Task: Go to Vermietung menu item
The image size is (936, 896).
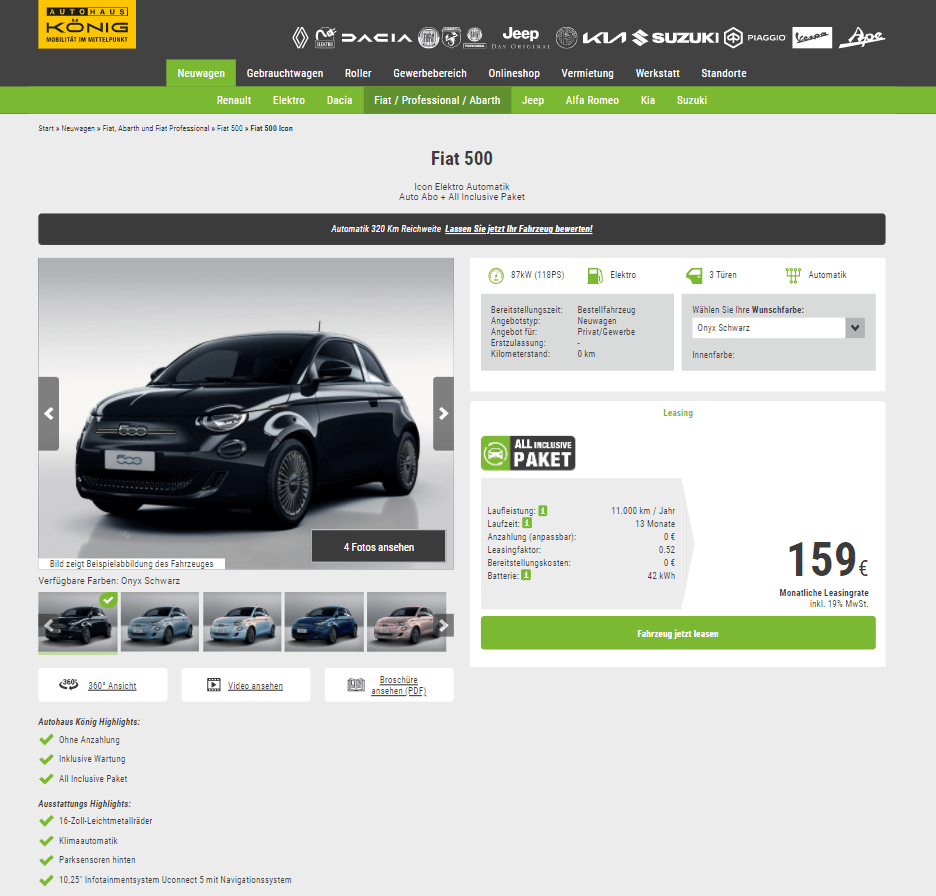Action: tap(587, 73)
